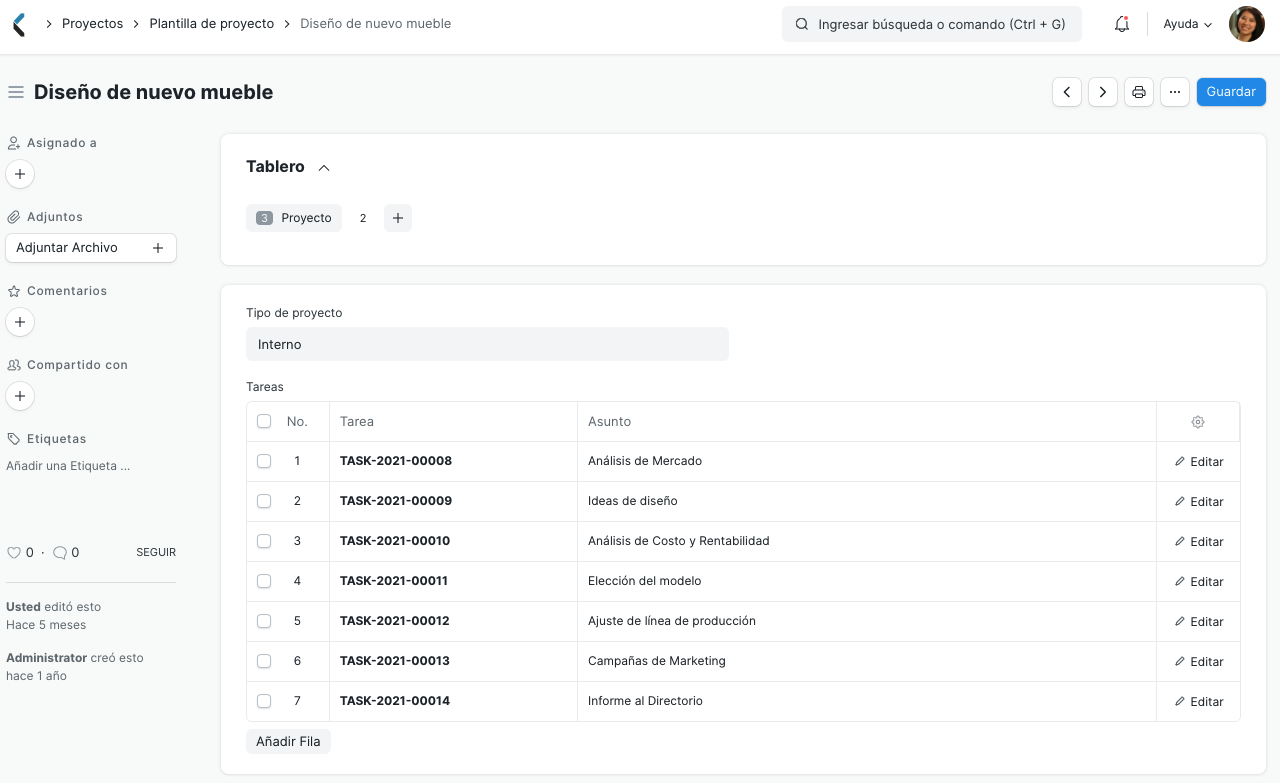
Task: Click the print icon in the header
Action: point(1138,91)
